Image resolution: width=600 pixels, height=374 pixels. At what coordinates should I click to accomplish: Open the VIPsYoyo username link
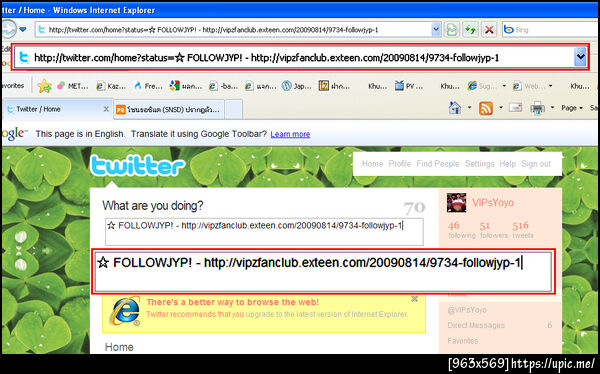(492, 203)
